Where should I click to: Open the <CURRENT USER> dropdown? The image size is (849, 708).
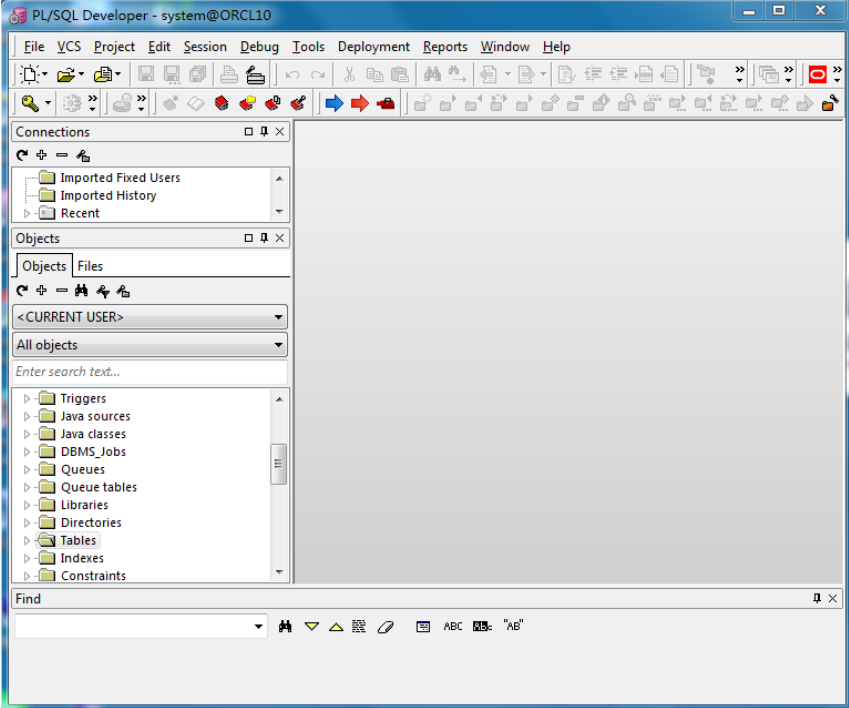pos(150,317)
